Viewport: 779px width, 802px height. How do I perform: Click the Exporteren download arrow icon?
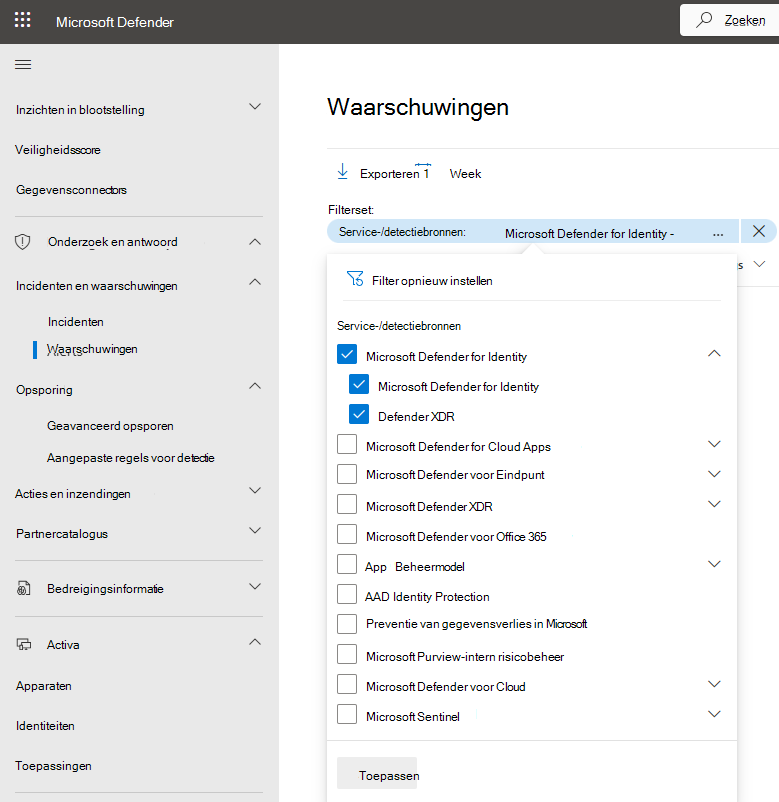[343, 172]
